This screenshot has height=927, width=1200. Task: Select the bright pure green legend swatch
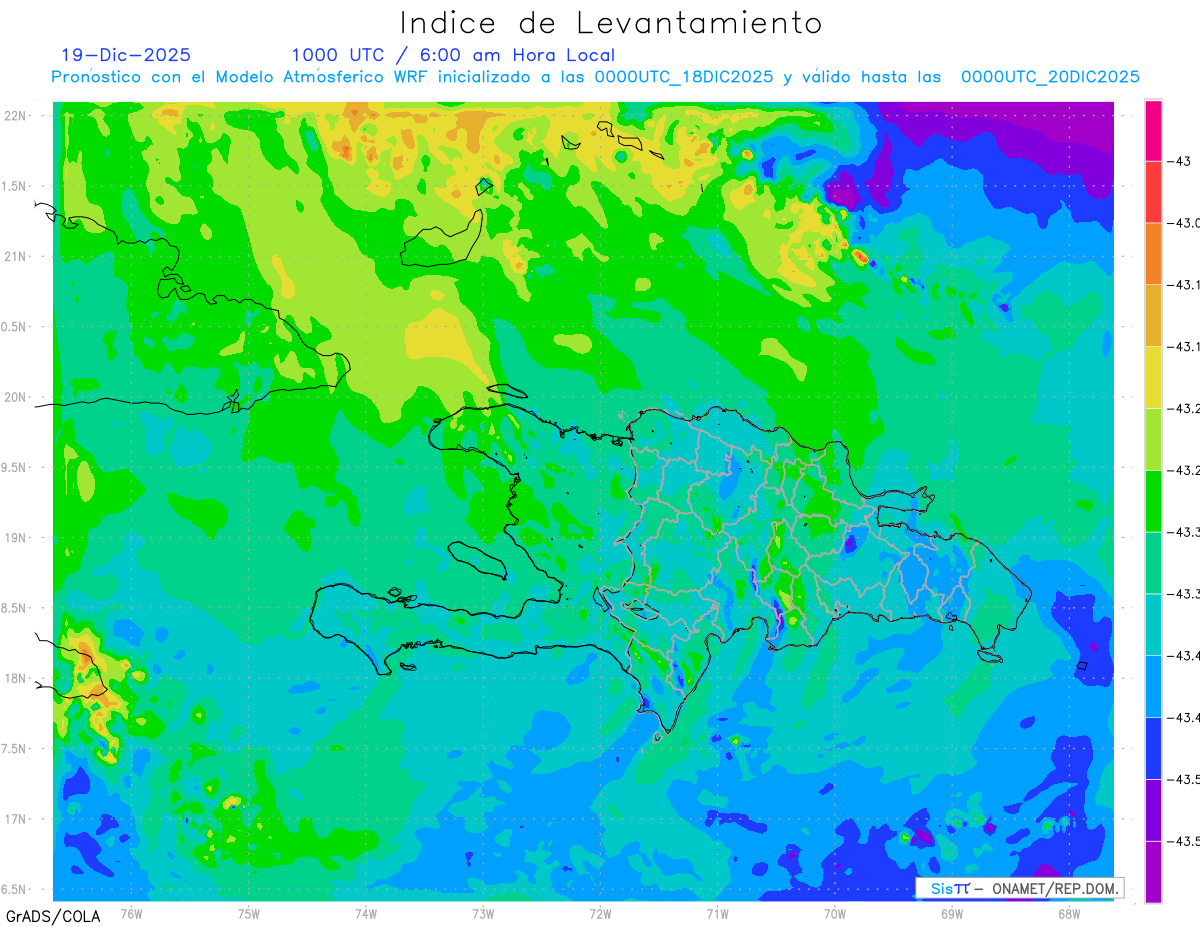point(1153,501)
